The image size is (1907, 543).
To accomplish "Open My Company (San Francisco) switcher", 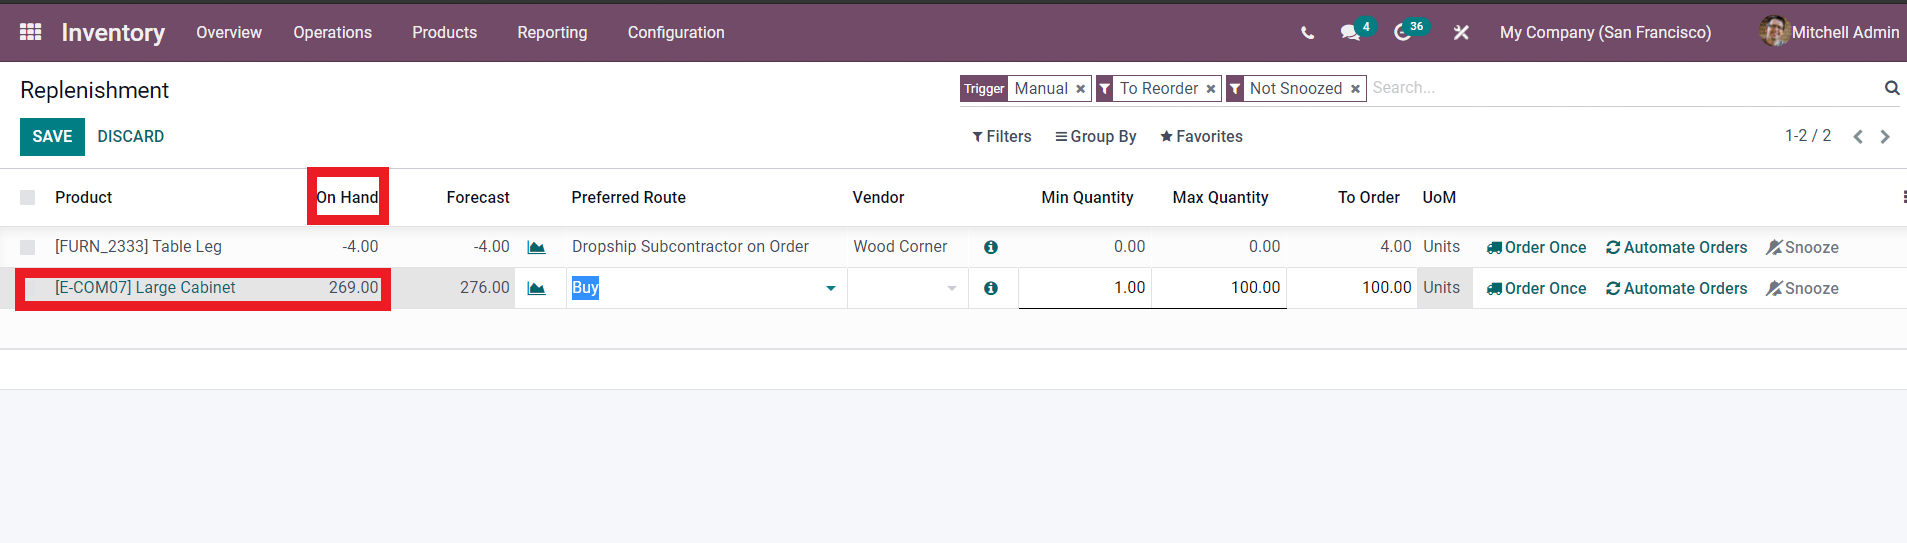I will click(1605, 32).
